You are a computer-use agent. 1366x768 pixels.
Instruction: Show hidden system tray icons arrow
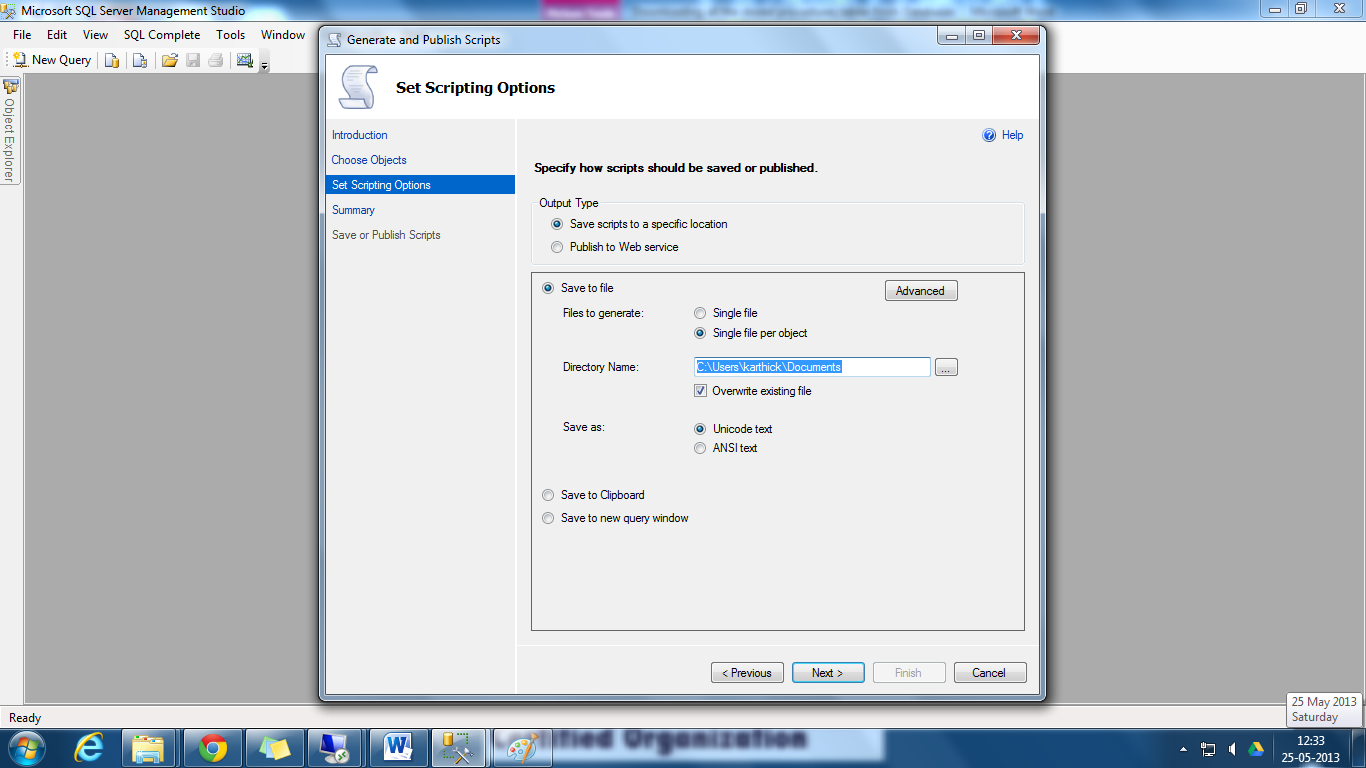pos(1184,749)
